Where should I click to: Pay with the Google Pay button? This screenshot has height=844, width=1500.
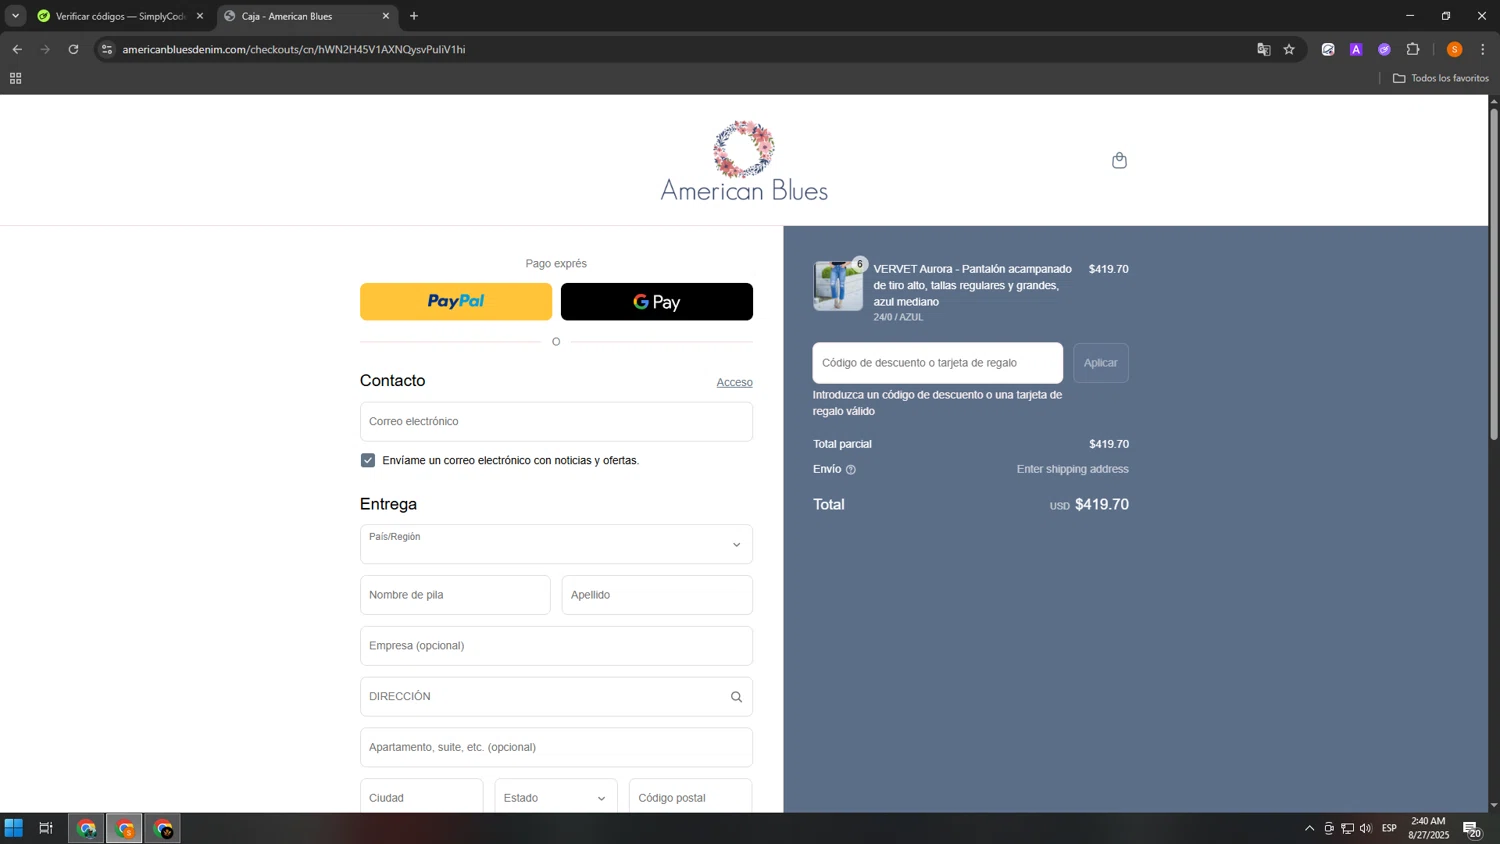(657, 302)
